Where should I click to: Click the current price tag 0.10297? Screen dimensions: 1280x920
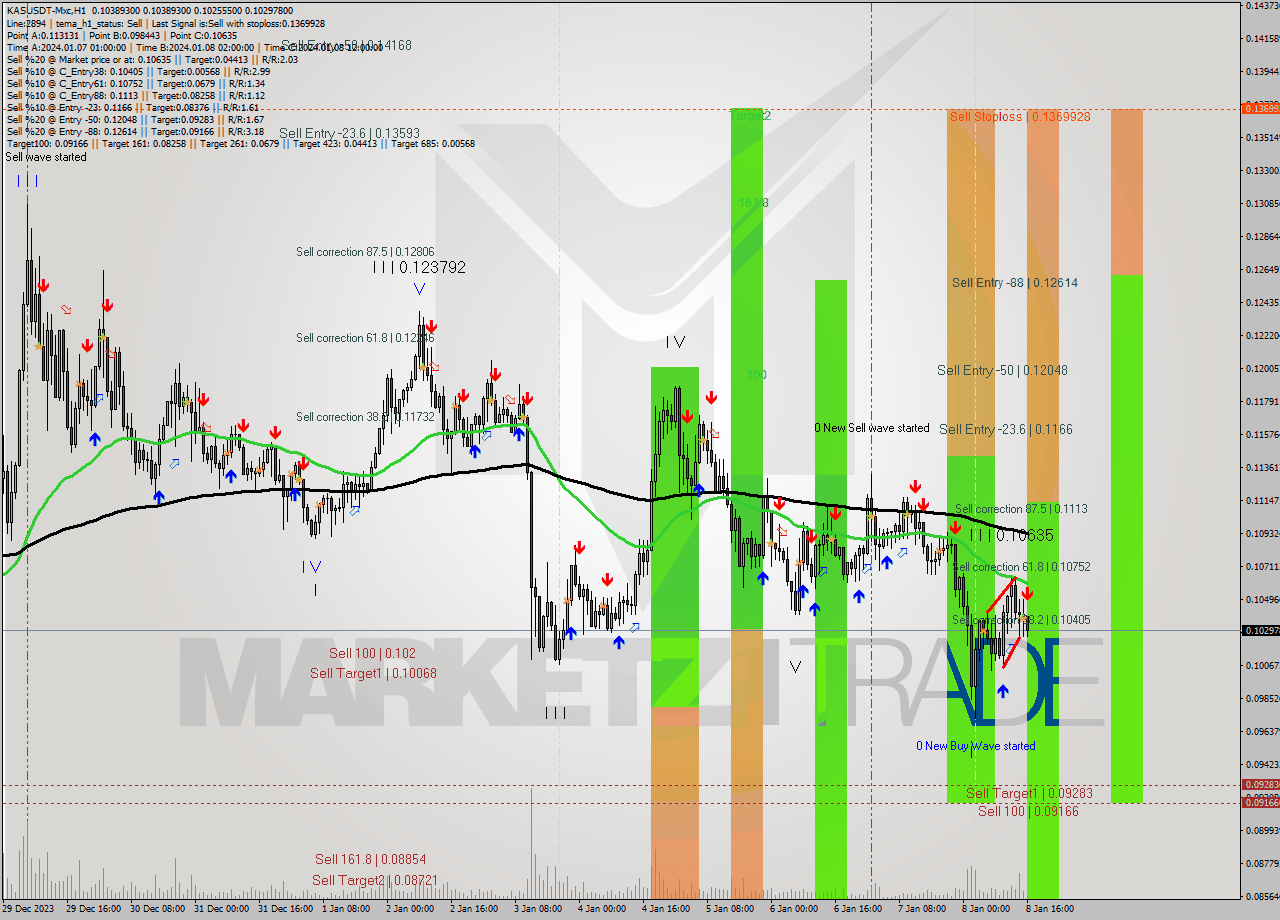1260,630
